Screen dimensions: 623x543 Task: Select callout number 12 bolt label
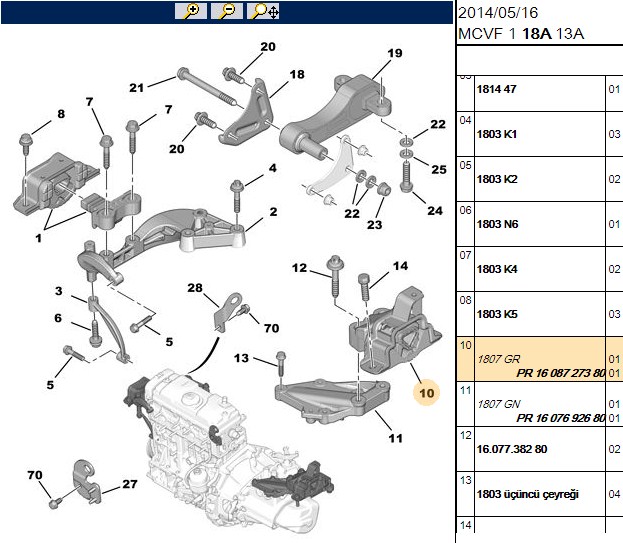pyautogui.click(x=299, y=268)
